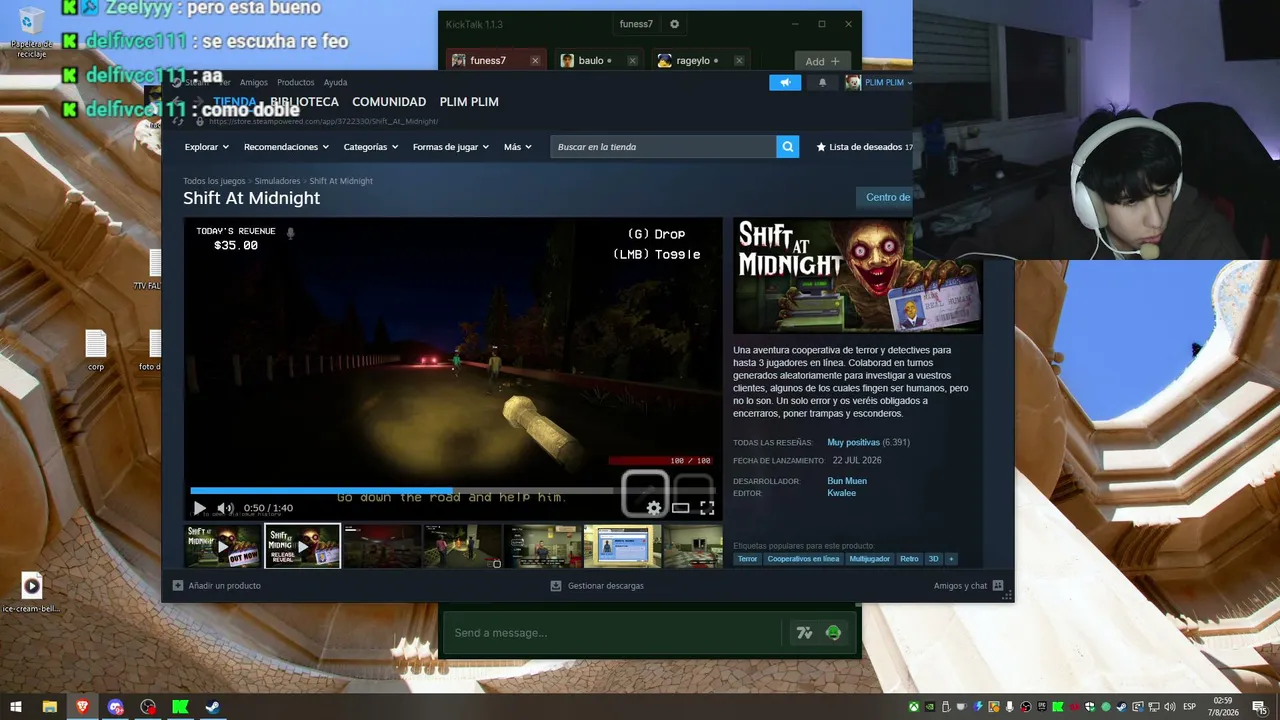
Task: Click Add chatroom button in KickTalk
Action: [x=823, y=61]
